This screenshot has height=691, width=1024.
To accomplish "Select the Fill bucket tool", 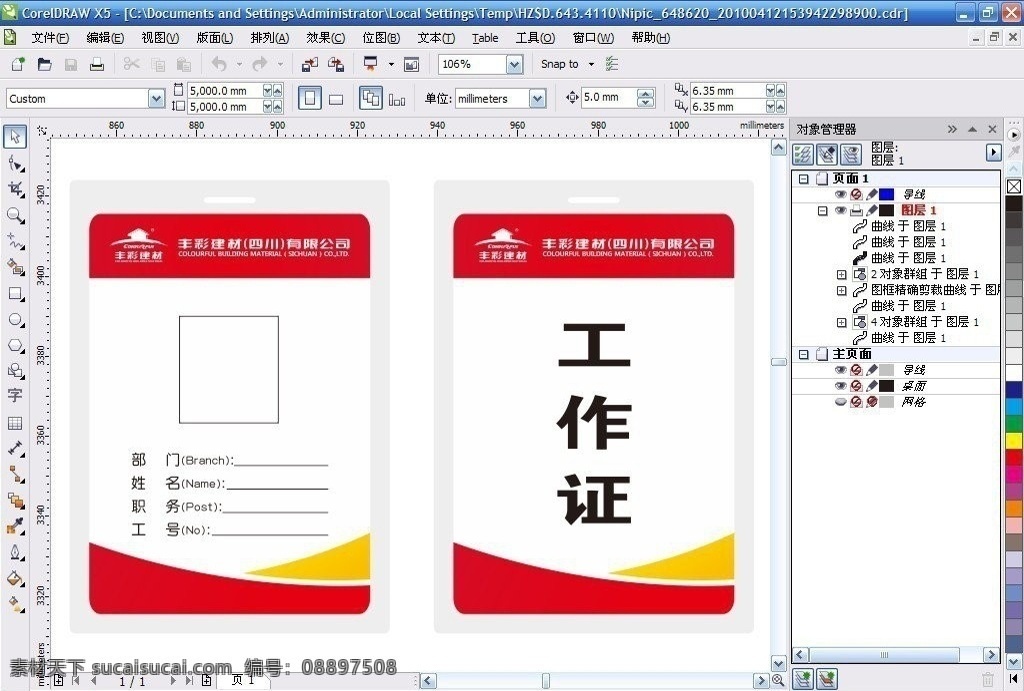I will 15,579.
